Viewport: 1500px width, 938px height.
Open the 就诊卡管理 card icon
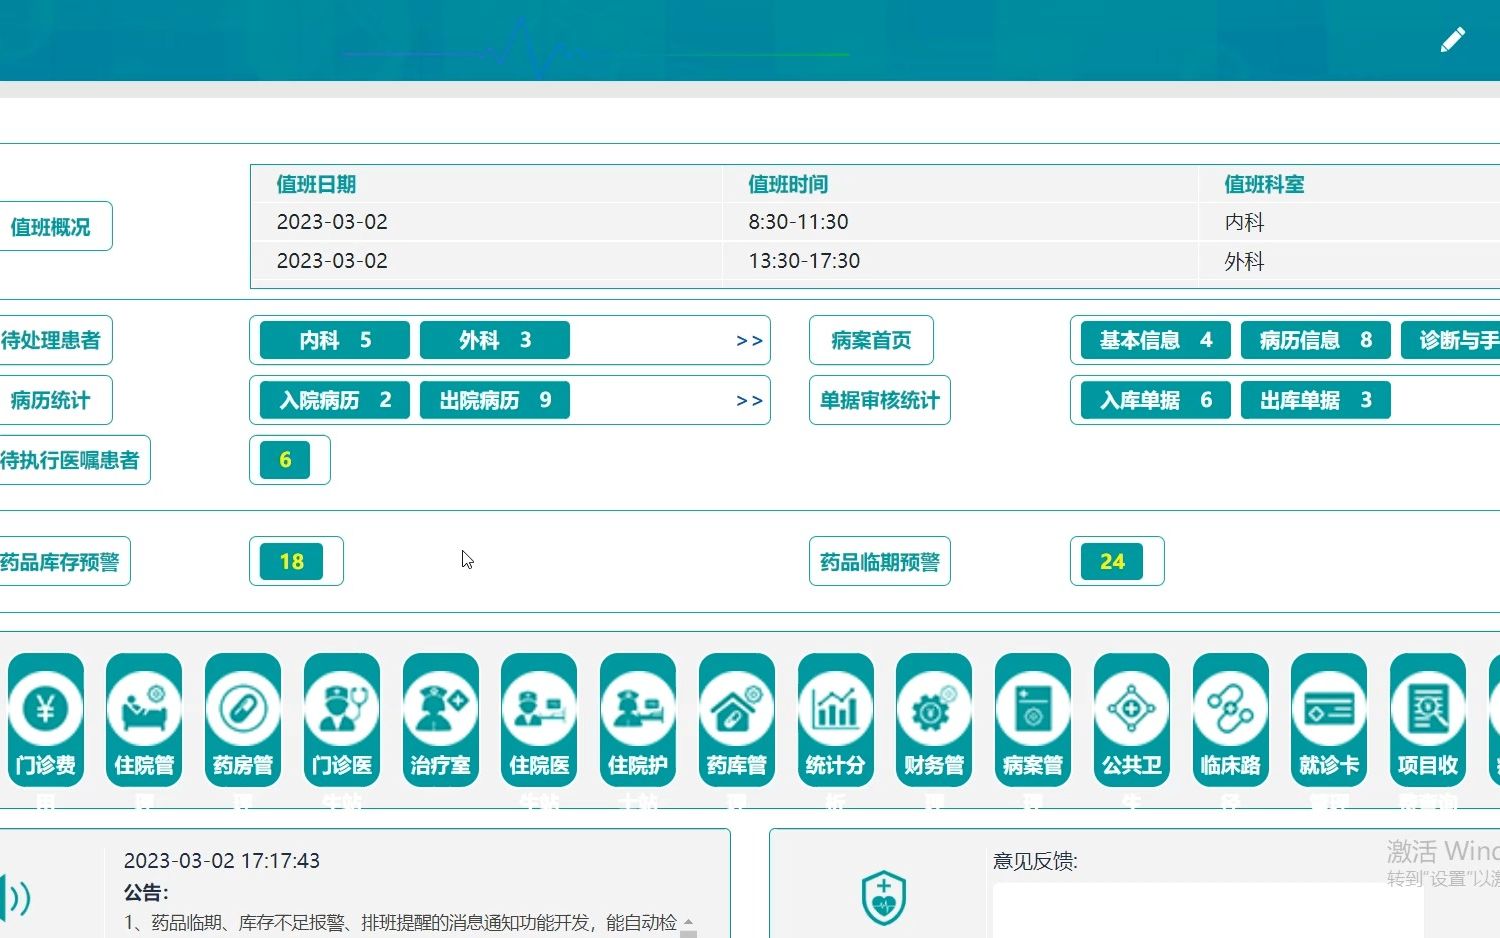pyautogui.click(x=1328, y=718)
